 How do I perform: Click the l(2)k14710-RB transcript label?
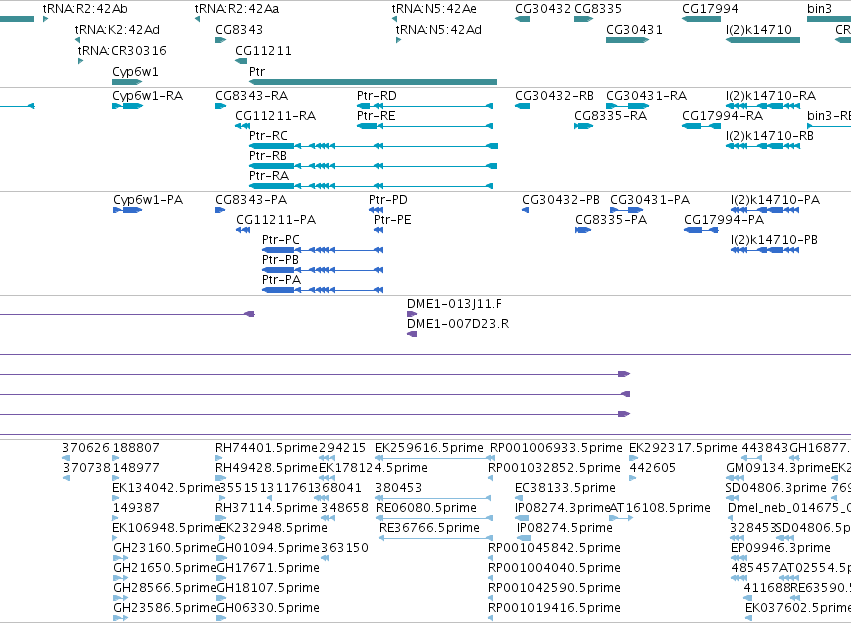770,136
